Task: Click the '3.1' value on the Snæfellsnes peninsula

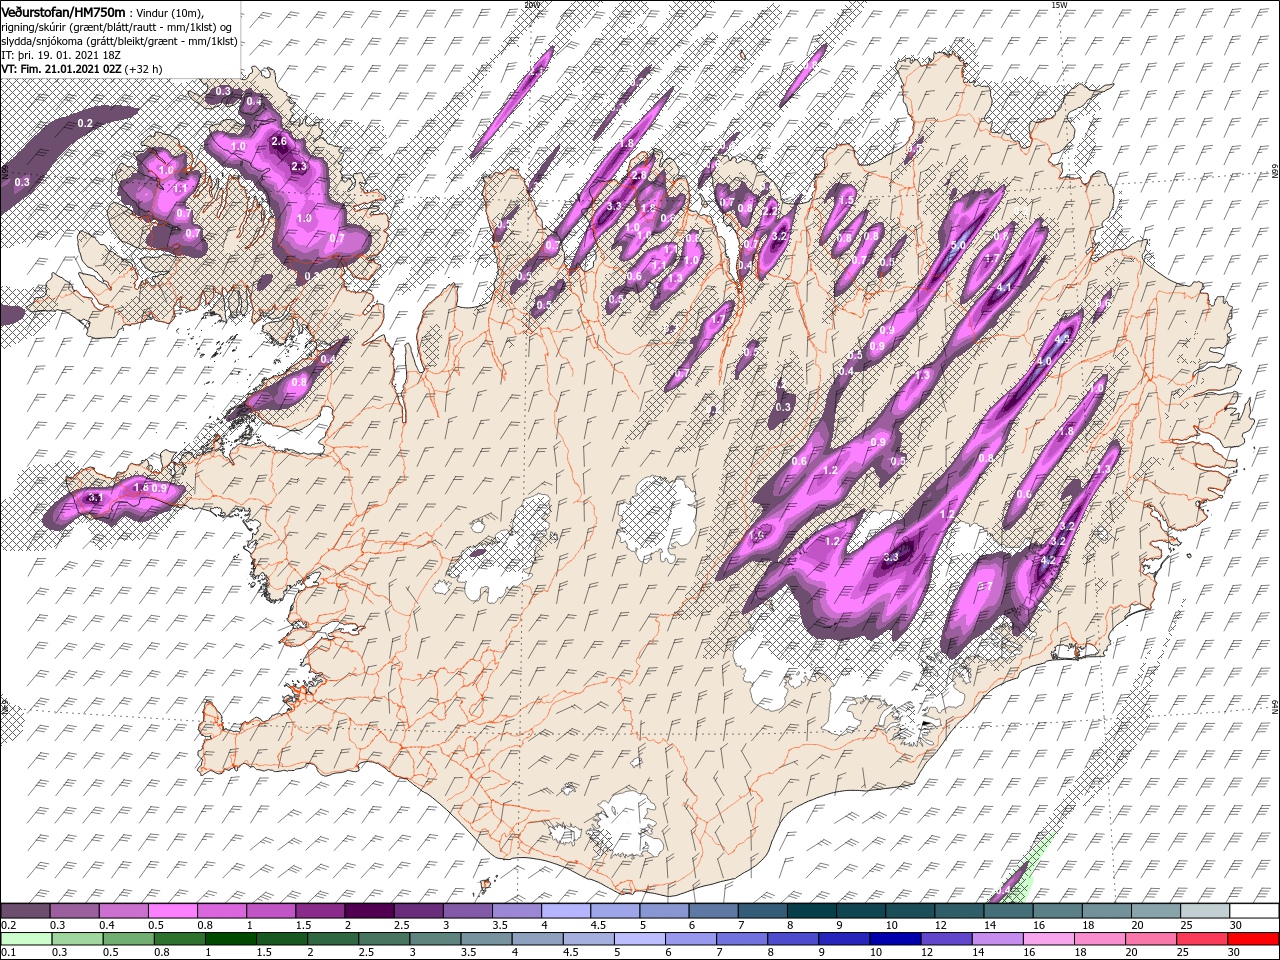Action: 96,498
